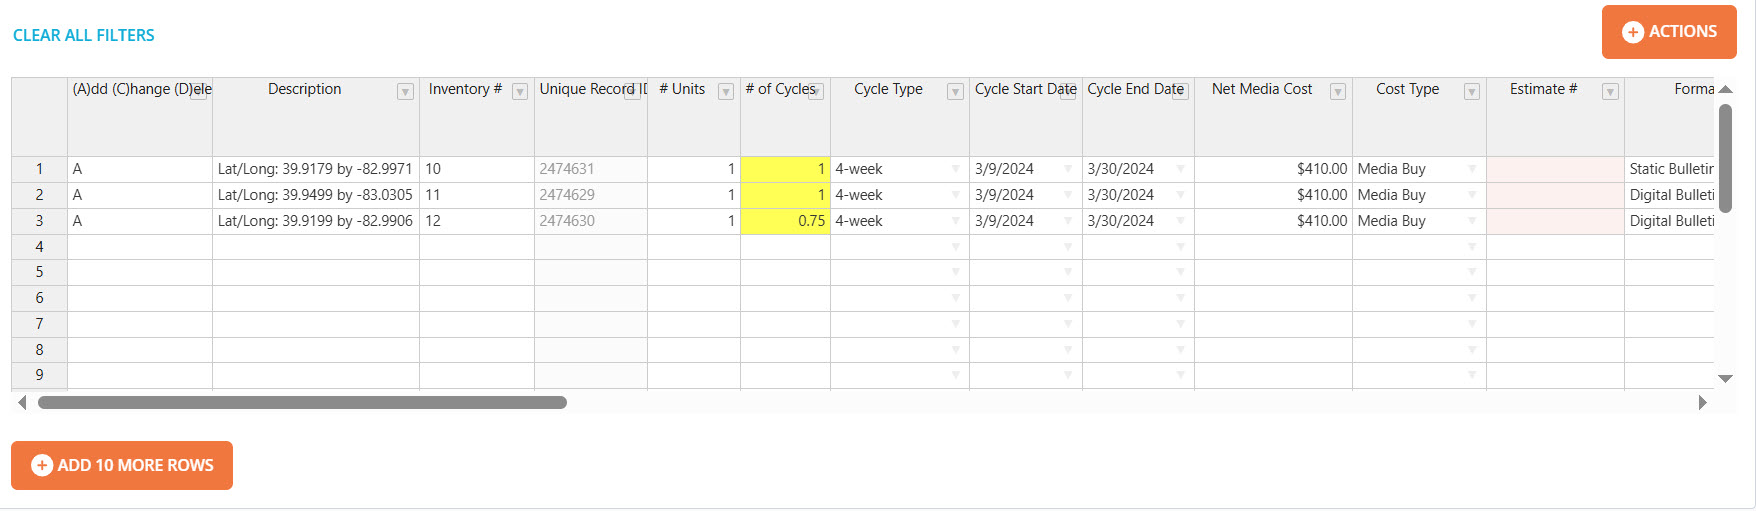Image resolution: width=1756 pixels, height=511 pixels.
Task: Select row header number 2
Action: click(x=40, y=195)
